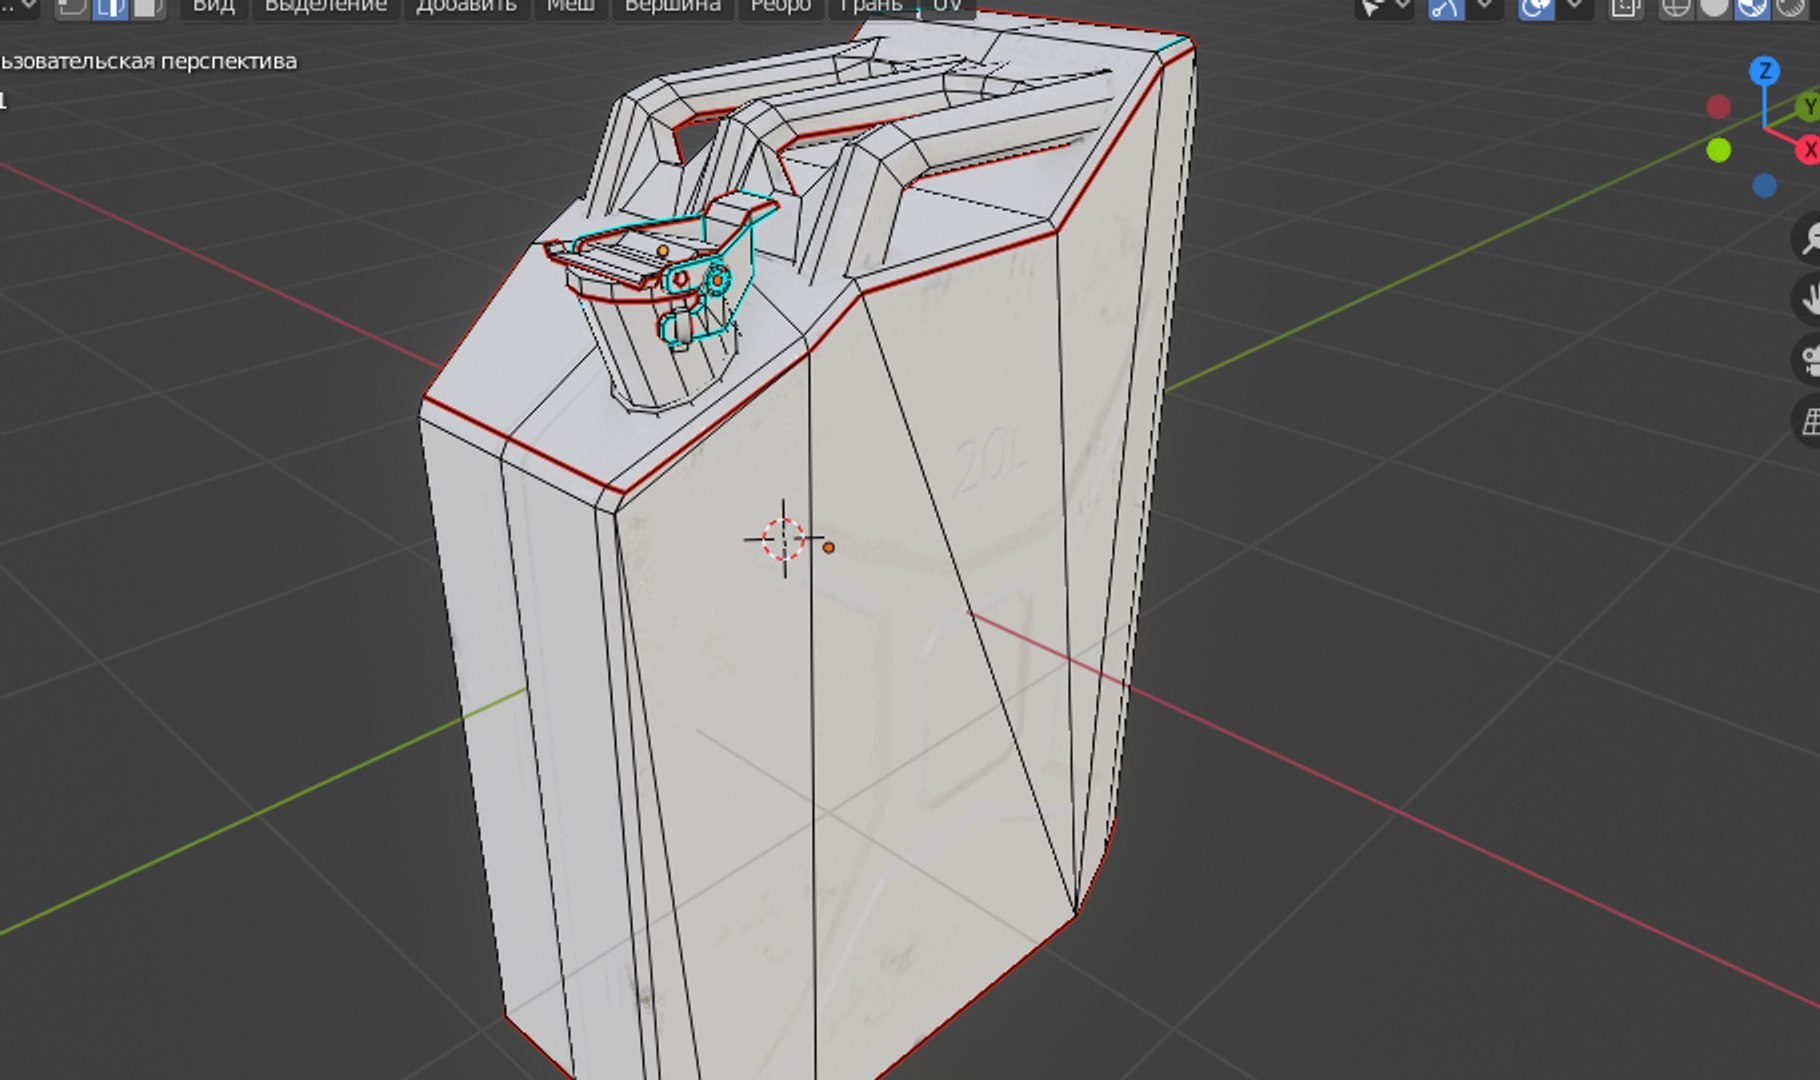1820x1080 pixels.
Task: Click the Y axis on navigation gizmo
Action: pyautogui.click(x=1808, y=106)
